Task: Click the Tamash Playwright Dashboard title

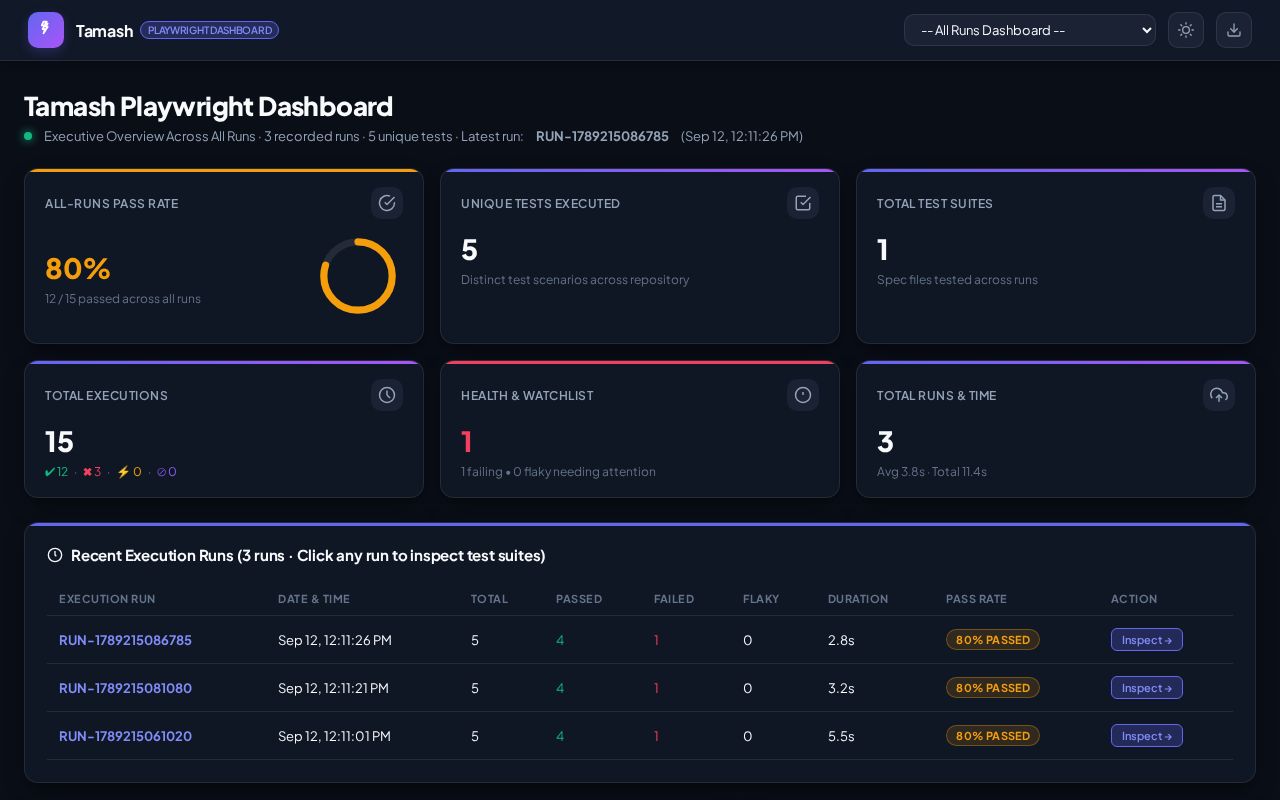Action: coord(208,106)
